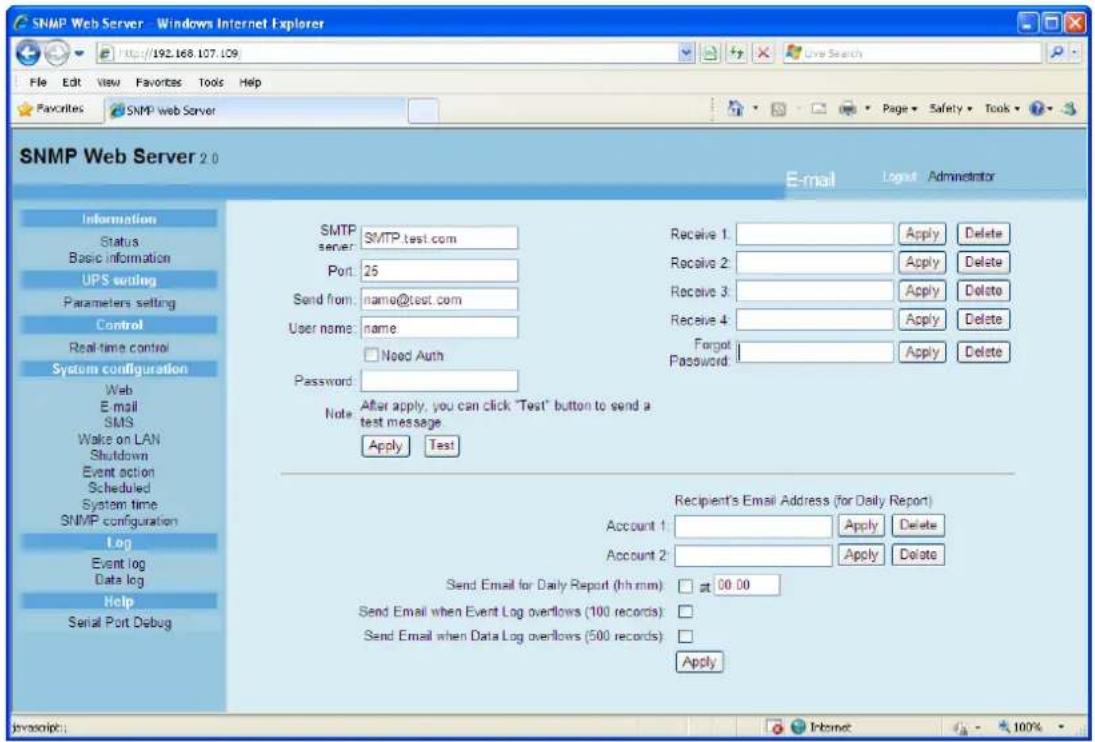This screenshot has height=742, width=1095.
Task: Click Delete for Receive 2
Action: coord(983,262)
